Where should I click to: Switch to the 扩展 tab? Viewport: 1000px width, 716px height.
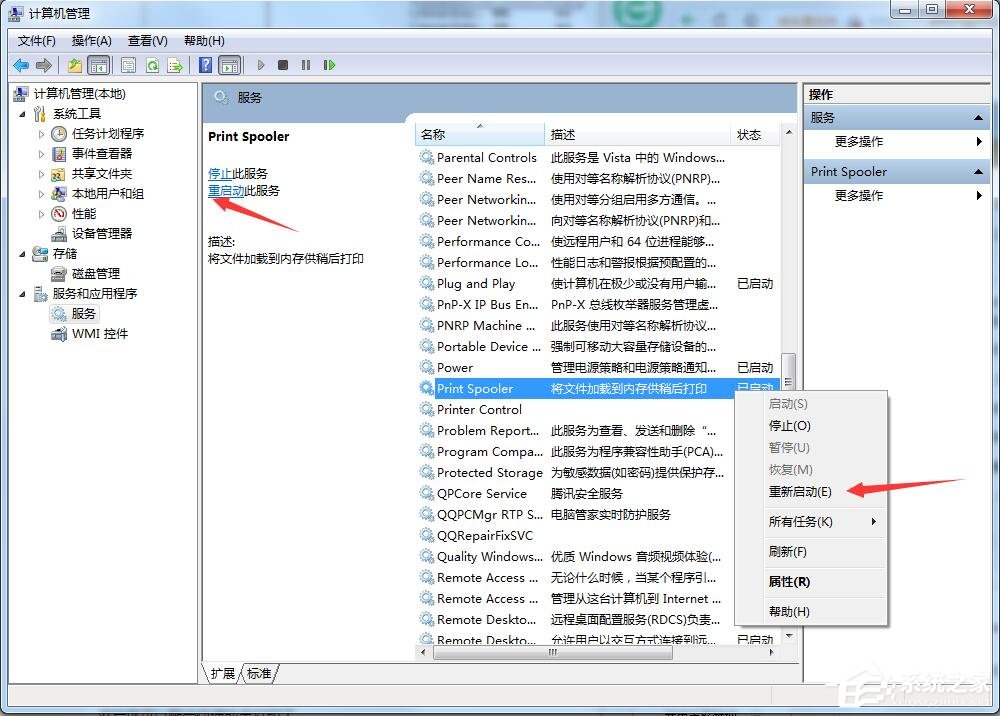point(223,673)
